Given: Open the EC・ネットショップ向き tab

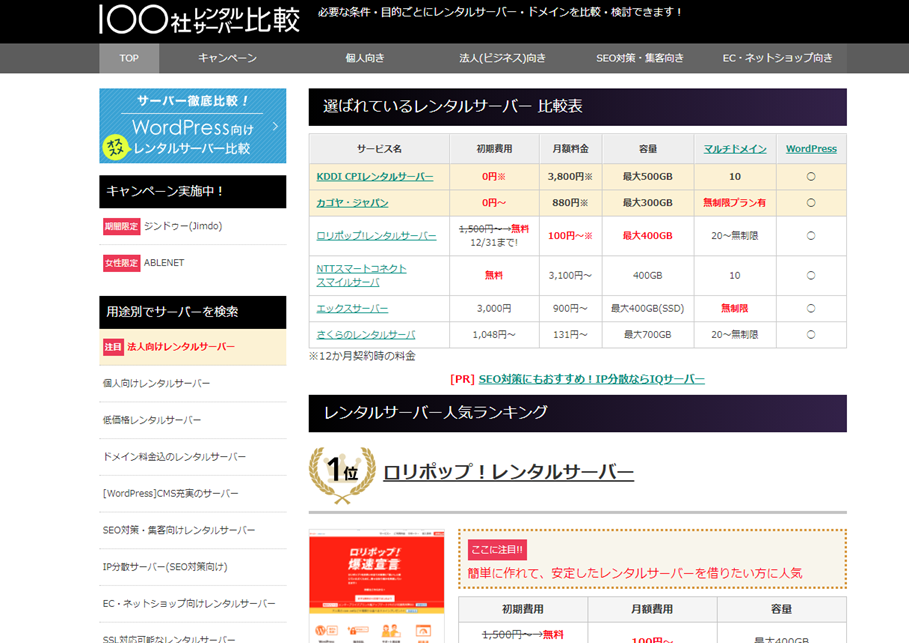Looking at the screenshot, I should [777, 58].
